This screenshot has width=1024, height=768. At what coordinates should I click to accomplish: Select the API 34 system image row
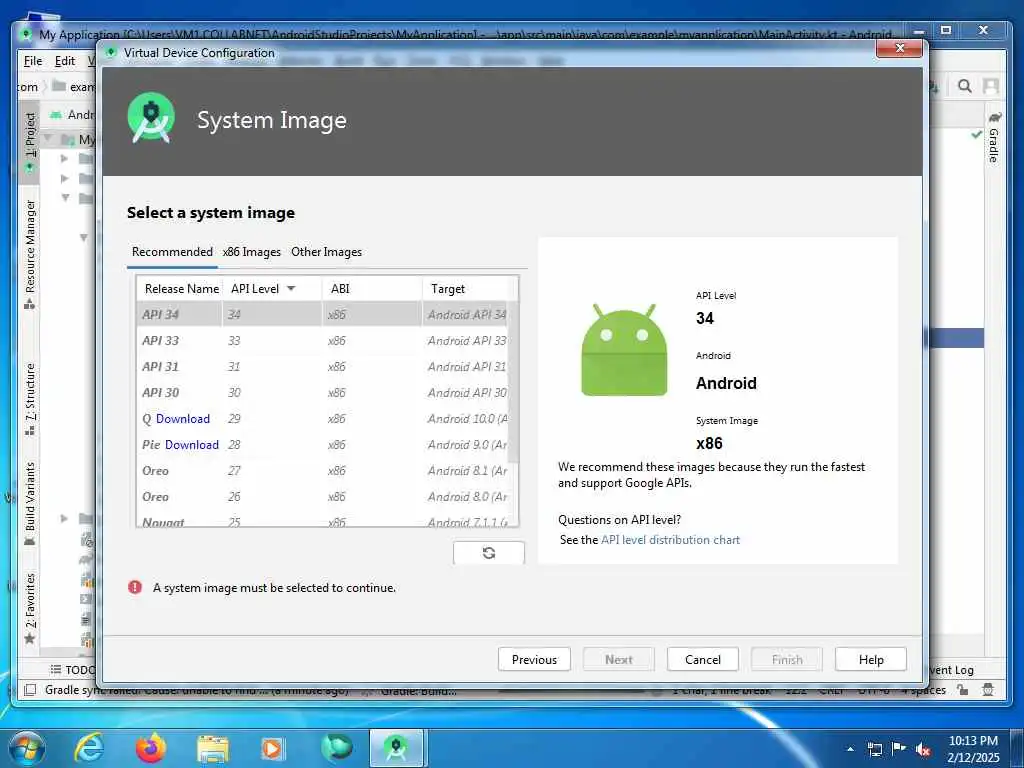click(323, 314)
